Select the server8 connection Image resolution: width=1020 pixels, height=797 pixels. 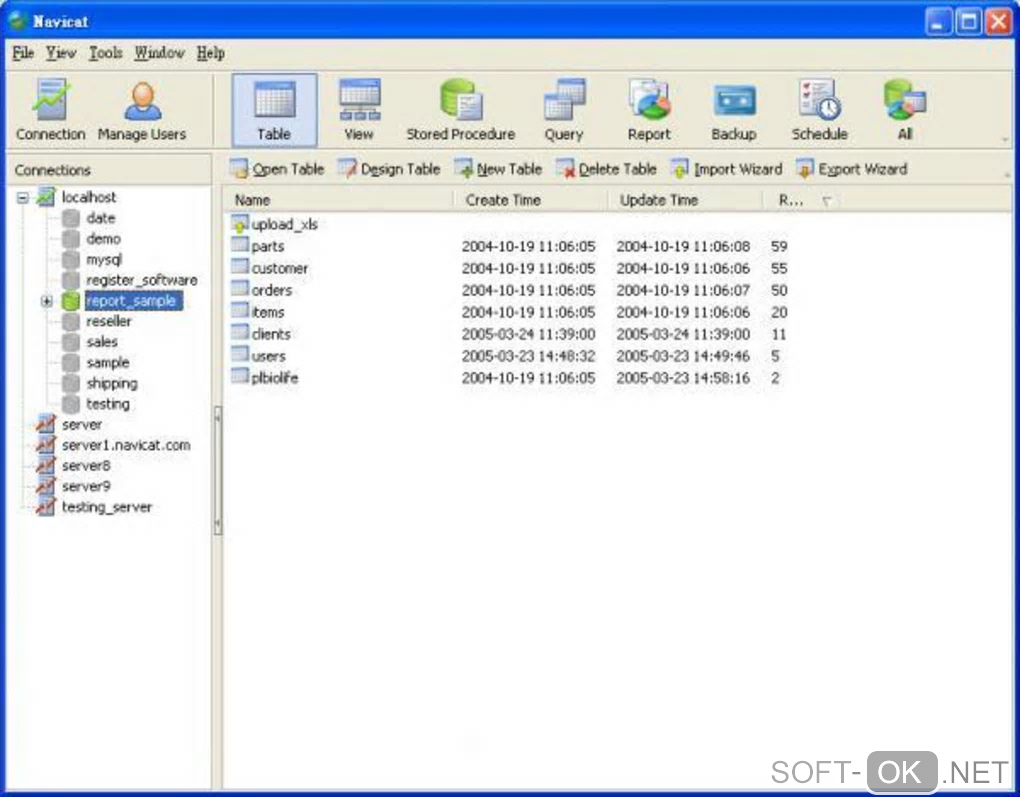click(x=86, y=466)
